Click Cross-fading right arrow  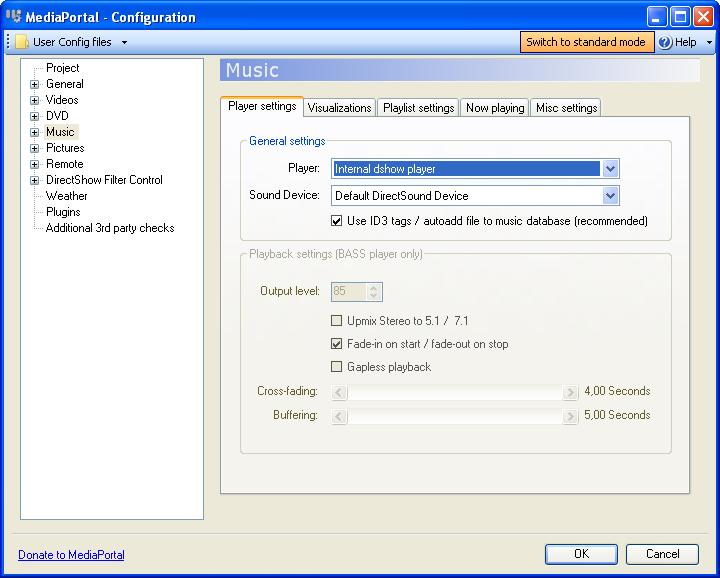coord(570,392)
